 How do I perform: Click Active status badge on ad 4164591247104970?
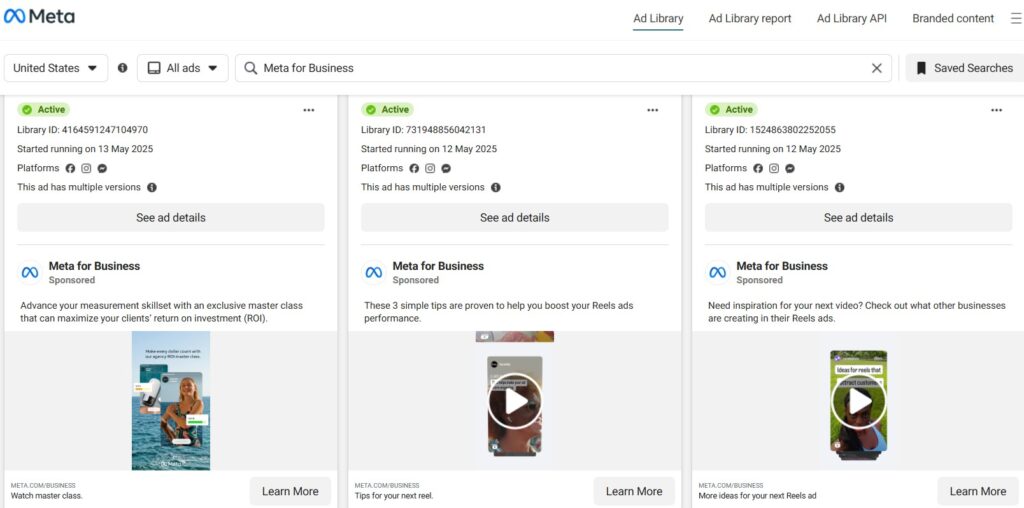pyautogui.click(x=44, y=110)
